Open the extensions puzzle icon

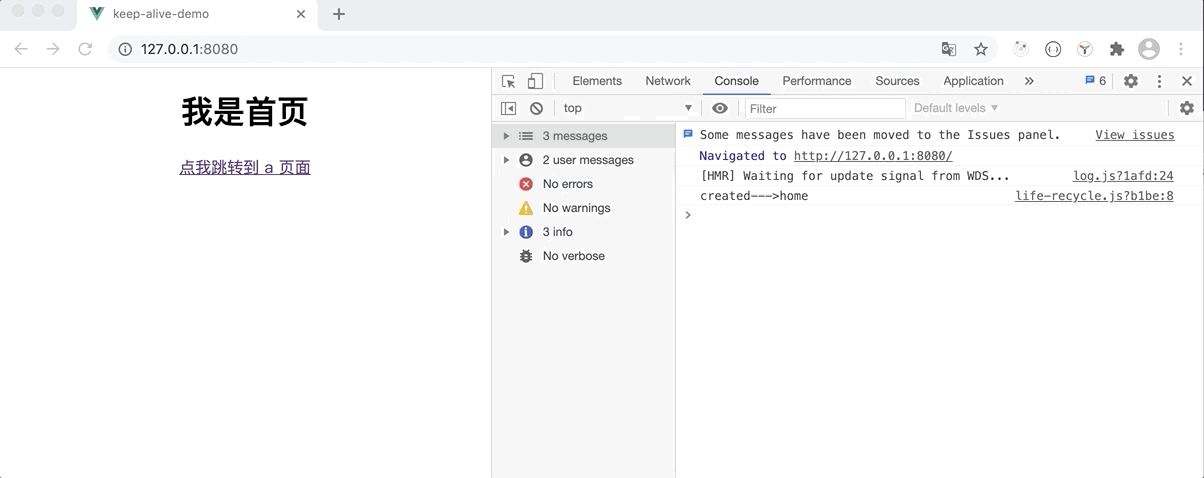1117,49
